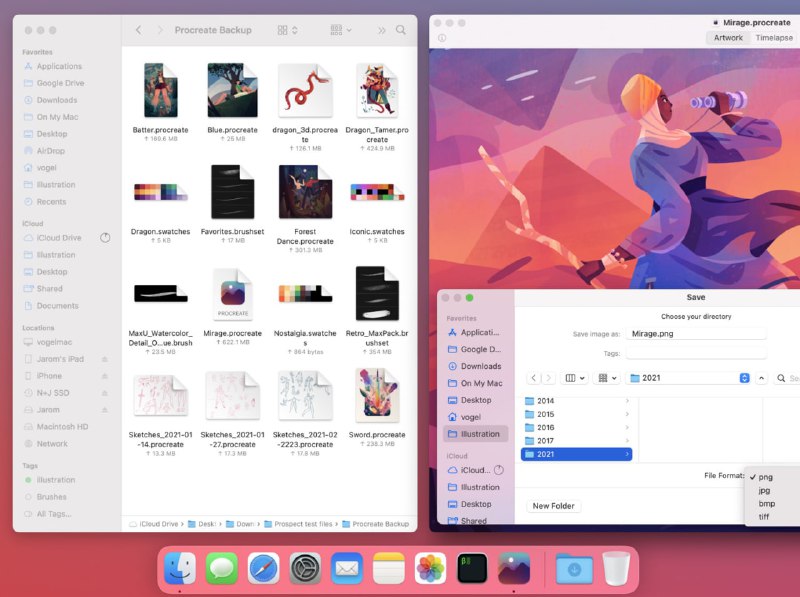Image resolution: width=800 pixels, height=597 pixels.
Task: Open Safari from the Dock
Action: pos(263,566)
